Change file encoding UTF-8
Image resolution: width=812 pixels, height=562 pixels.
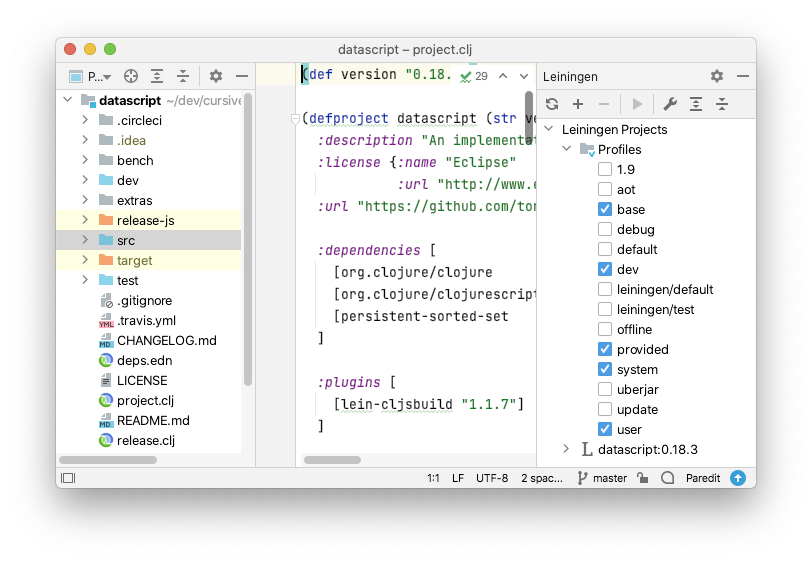click(492, 478)
